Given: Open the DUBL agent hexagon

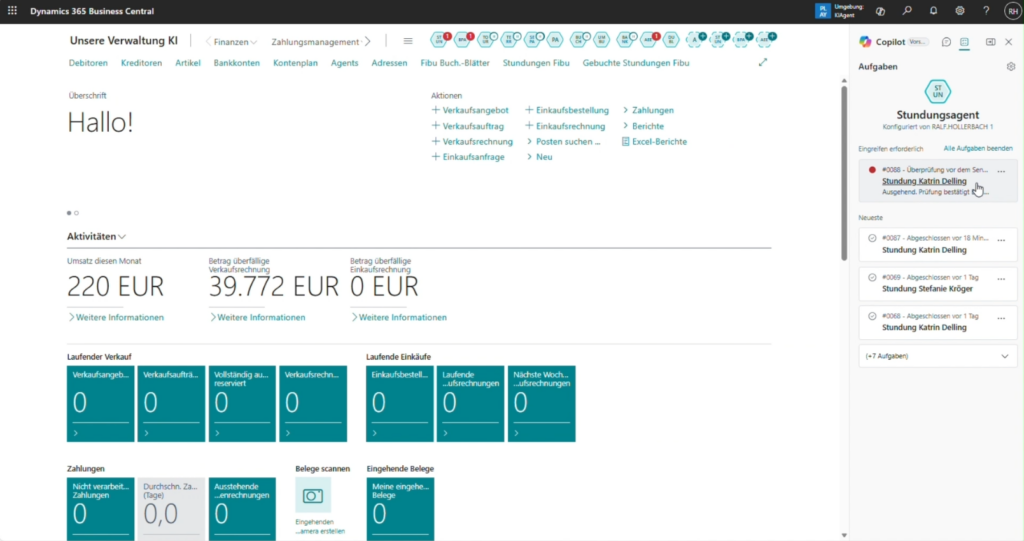Looking at the screenshot, I should pyautogui.click(x=671, y=40).
